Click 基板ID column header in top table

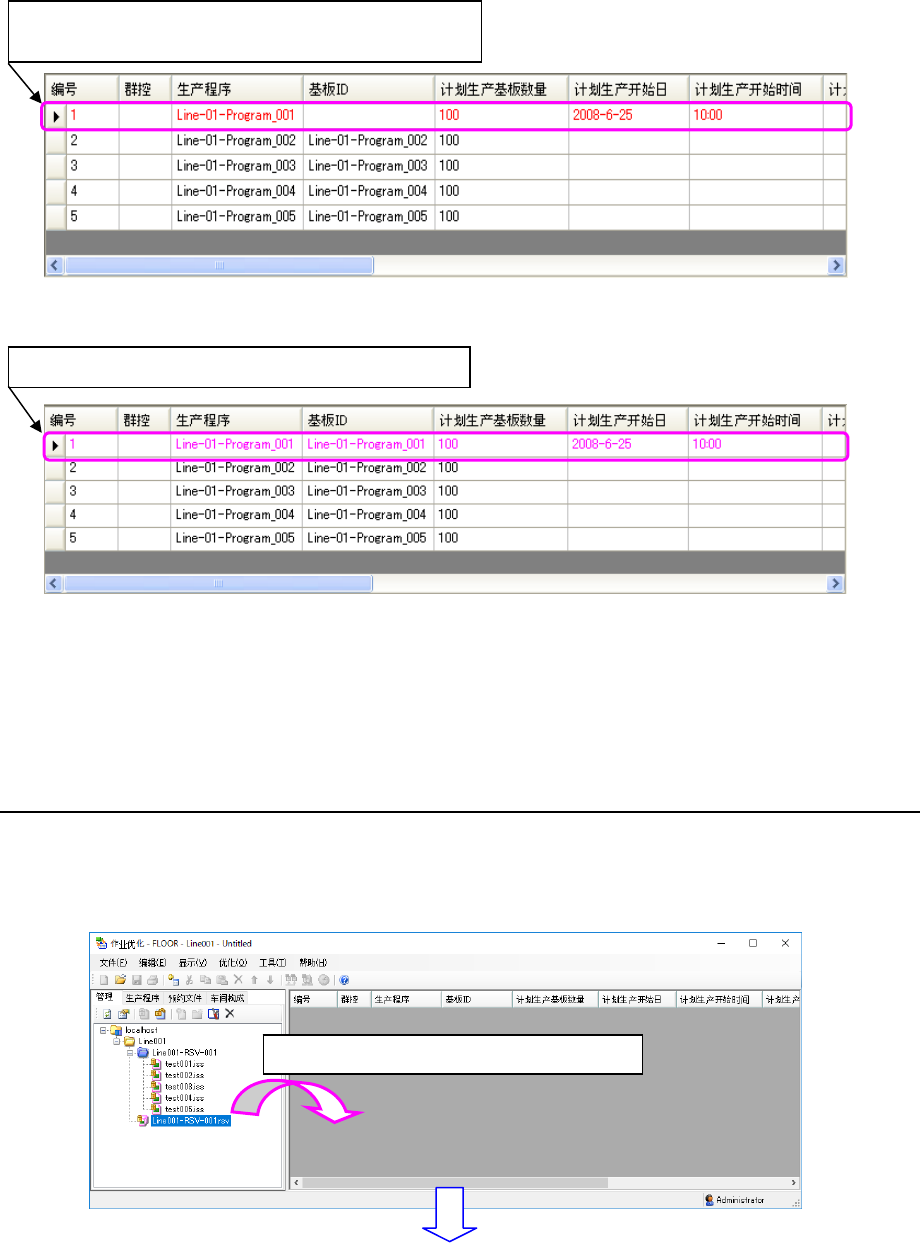(x=368, y=89)
